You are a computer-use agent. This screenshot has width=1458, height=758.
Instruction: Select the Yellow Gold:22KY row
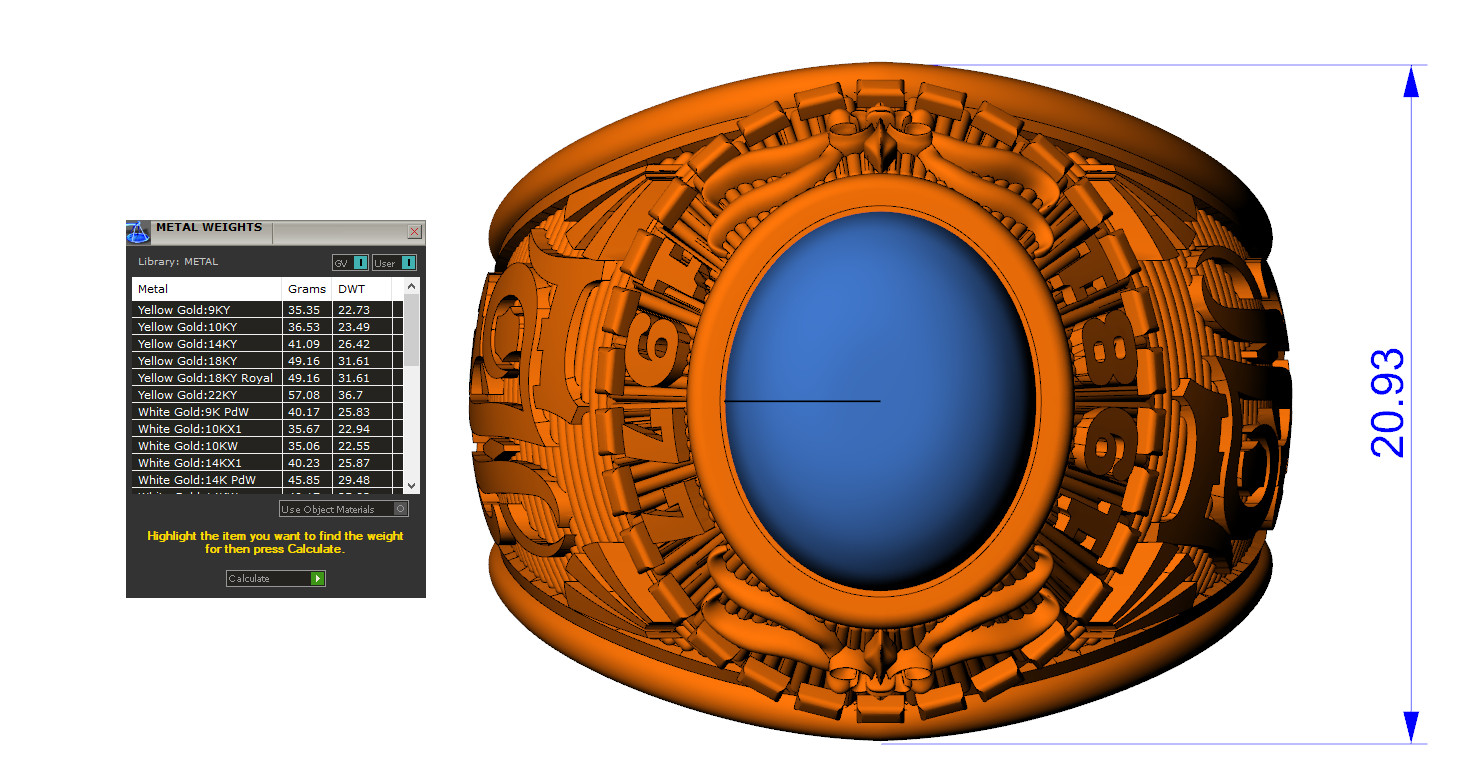(206, 395)
